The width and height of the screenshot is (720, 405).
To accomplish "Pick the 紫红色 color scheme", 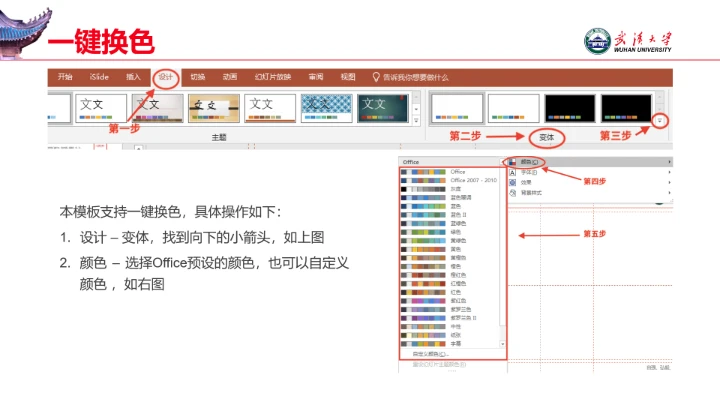I will tap(449, 301).
